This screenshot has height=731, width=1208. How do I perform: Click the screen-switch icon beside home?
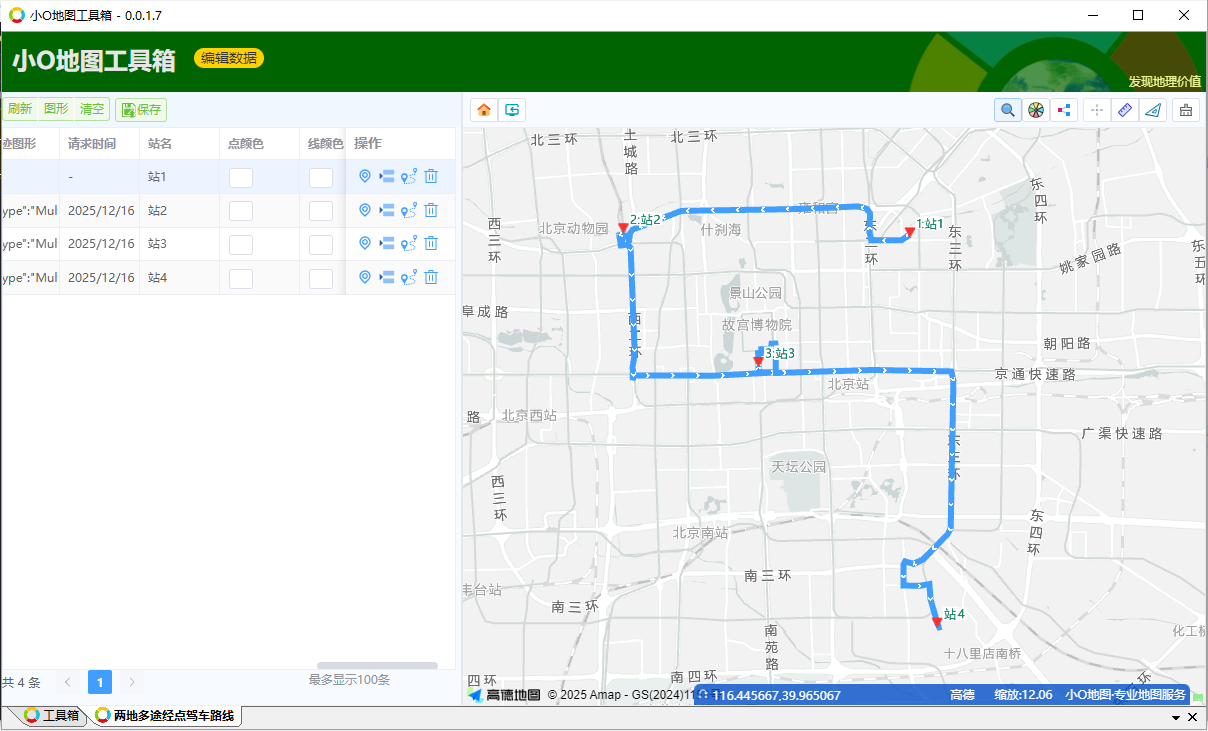click(512, 110)
